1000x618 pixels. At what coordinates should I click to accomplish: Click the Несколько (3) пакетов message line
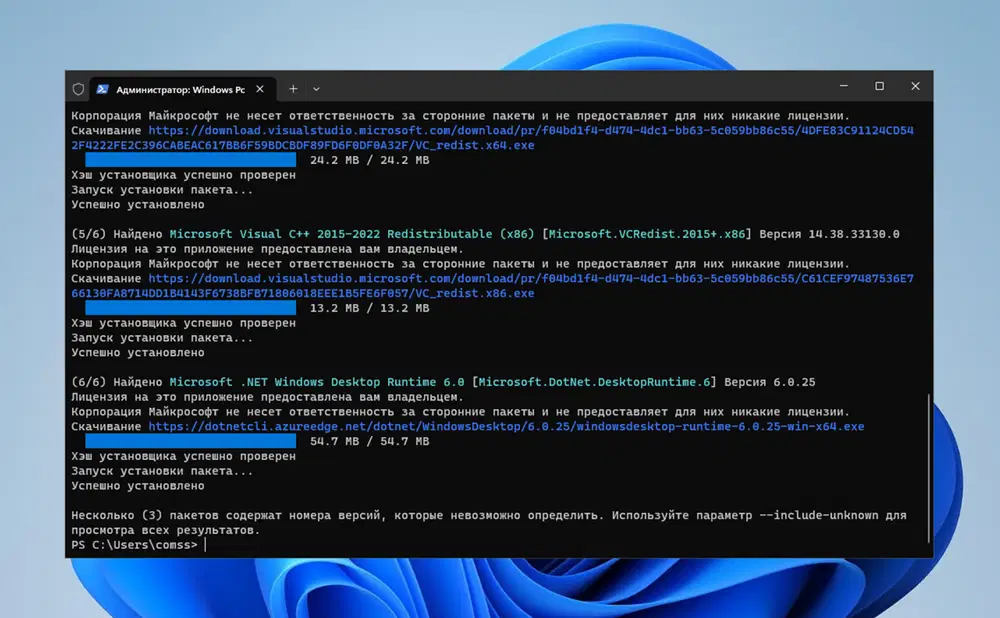tap(489, 515)
